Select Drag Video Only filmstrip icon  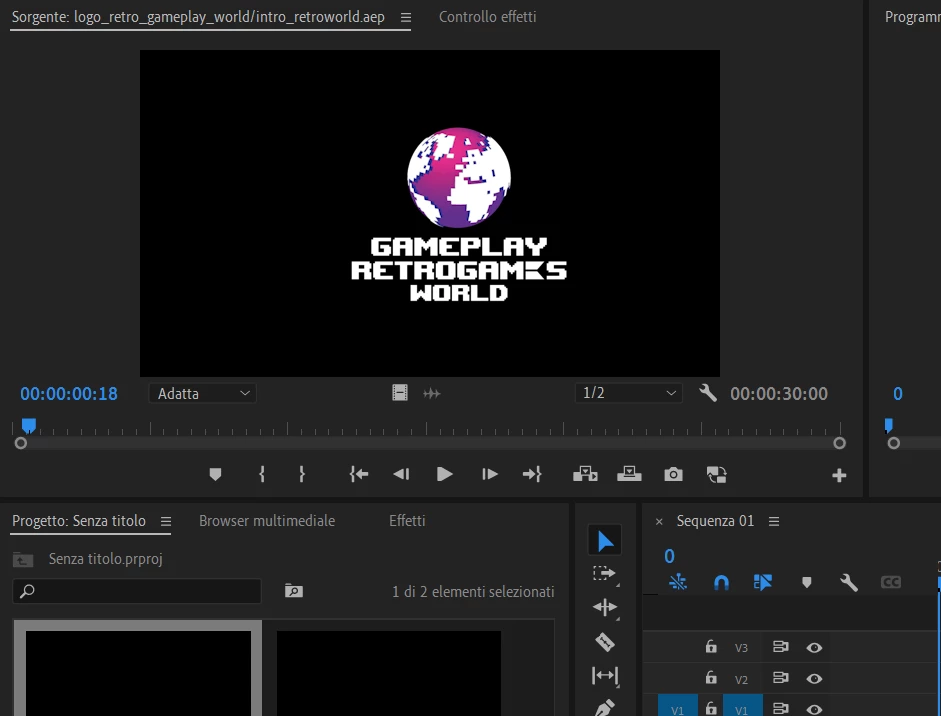coord(400,393)
